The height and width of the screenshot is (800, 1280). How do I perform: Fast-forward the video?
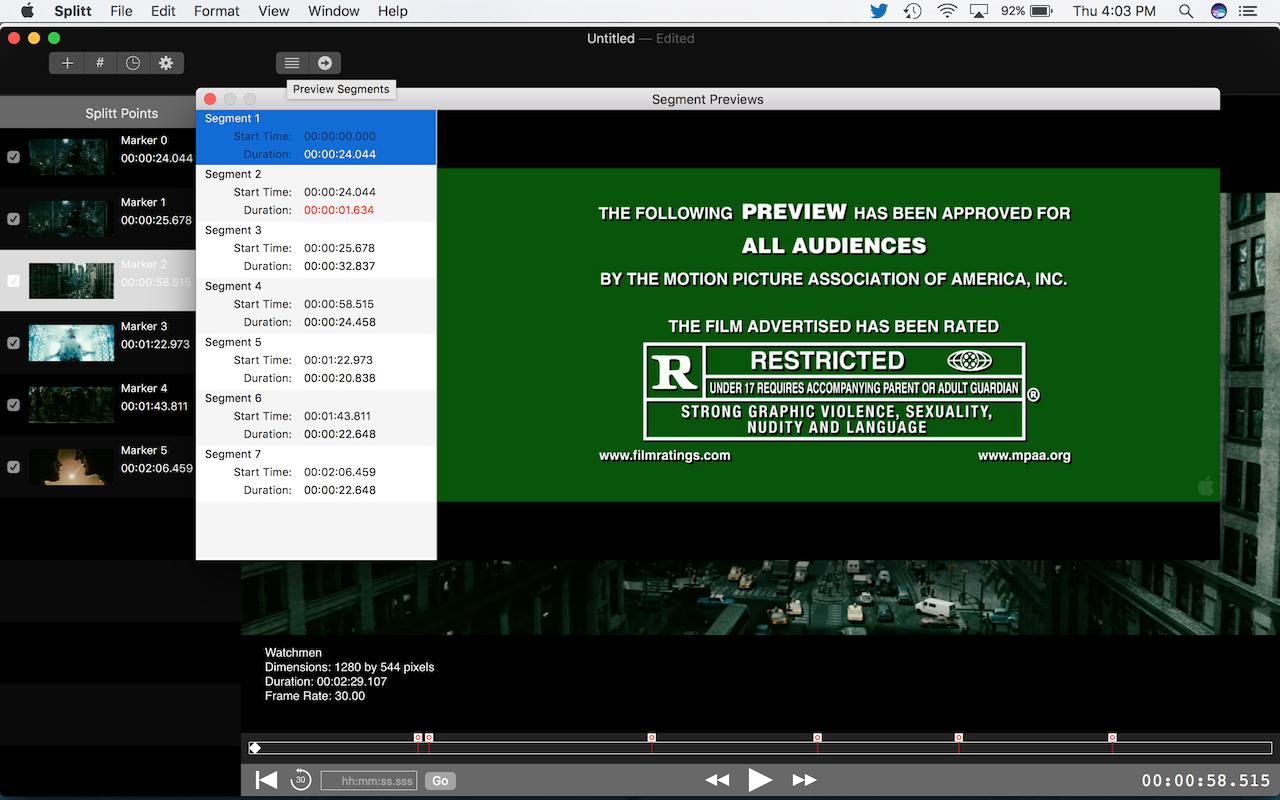click(x=804, y=780)
